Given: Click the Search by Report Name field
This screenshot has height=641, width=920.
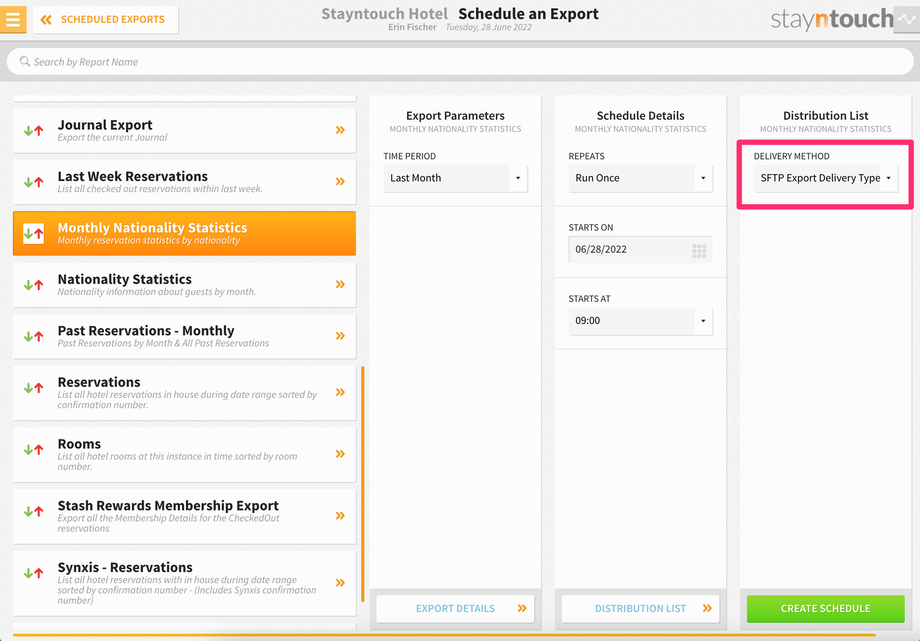Looking at the screenshot, I should pos(460,62).
